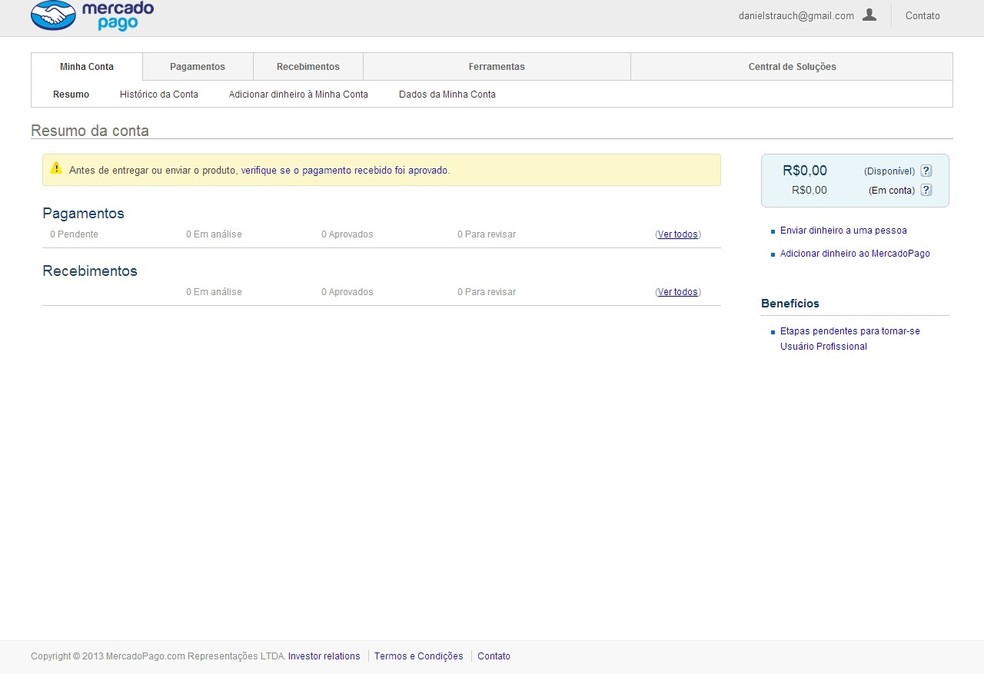Open Histórico da Conta submenu
984x674 pixels.
point(159,94)
